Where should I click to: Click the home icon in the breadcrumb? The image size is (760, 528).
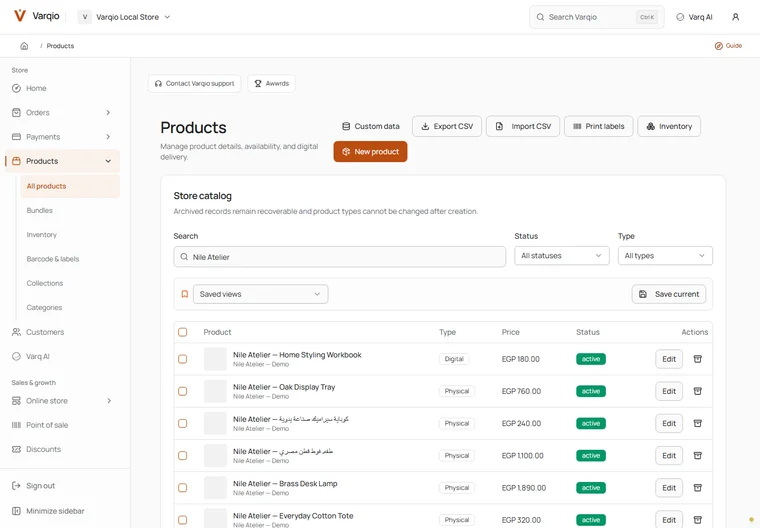pos(24,46)
